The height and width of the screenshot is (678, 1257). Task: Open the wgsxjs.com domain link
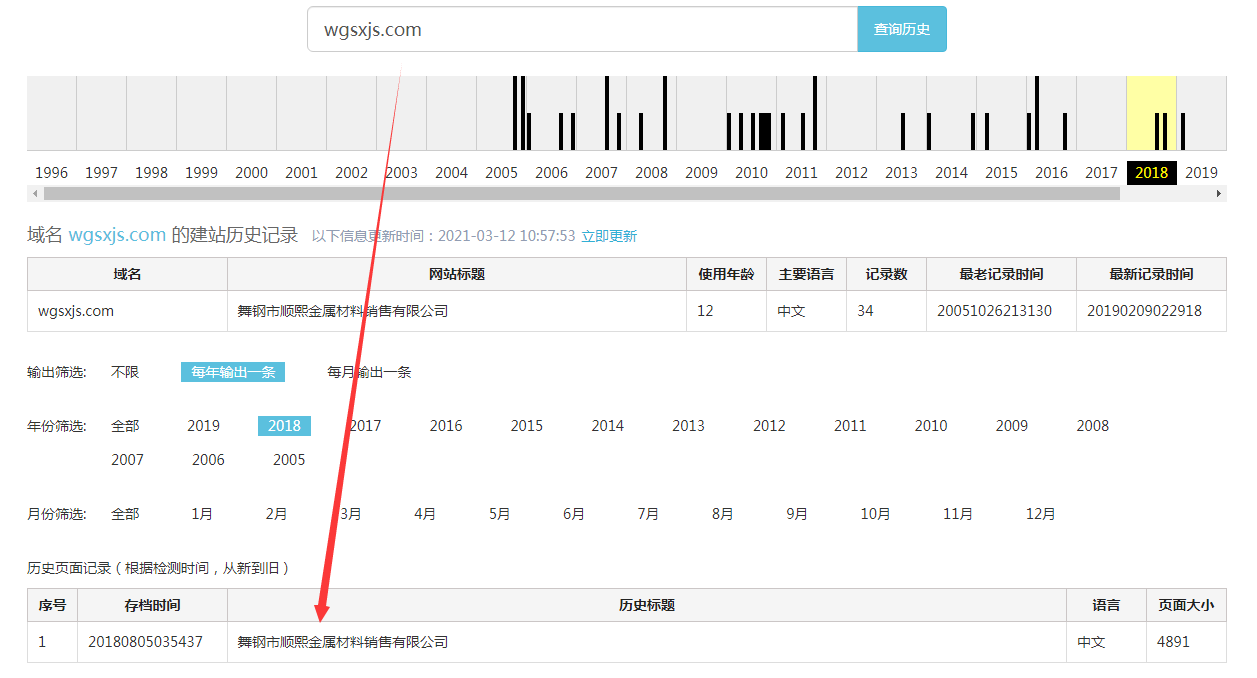pyautogui.click(x=116, y=236)
